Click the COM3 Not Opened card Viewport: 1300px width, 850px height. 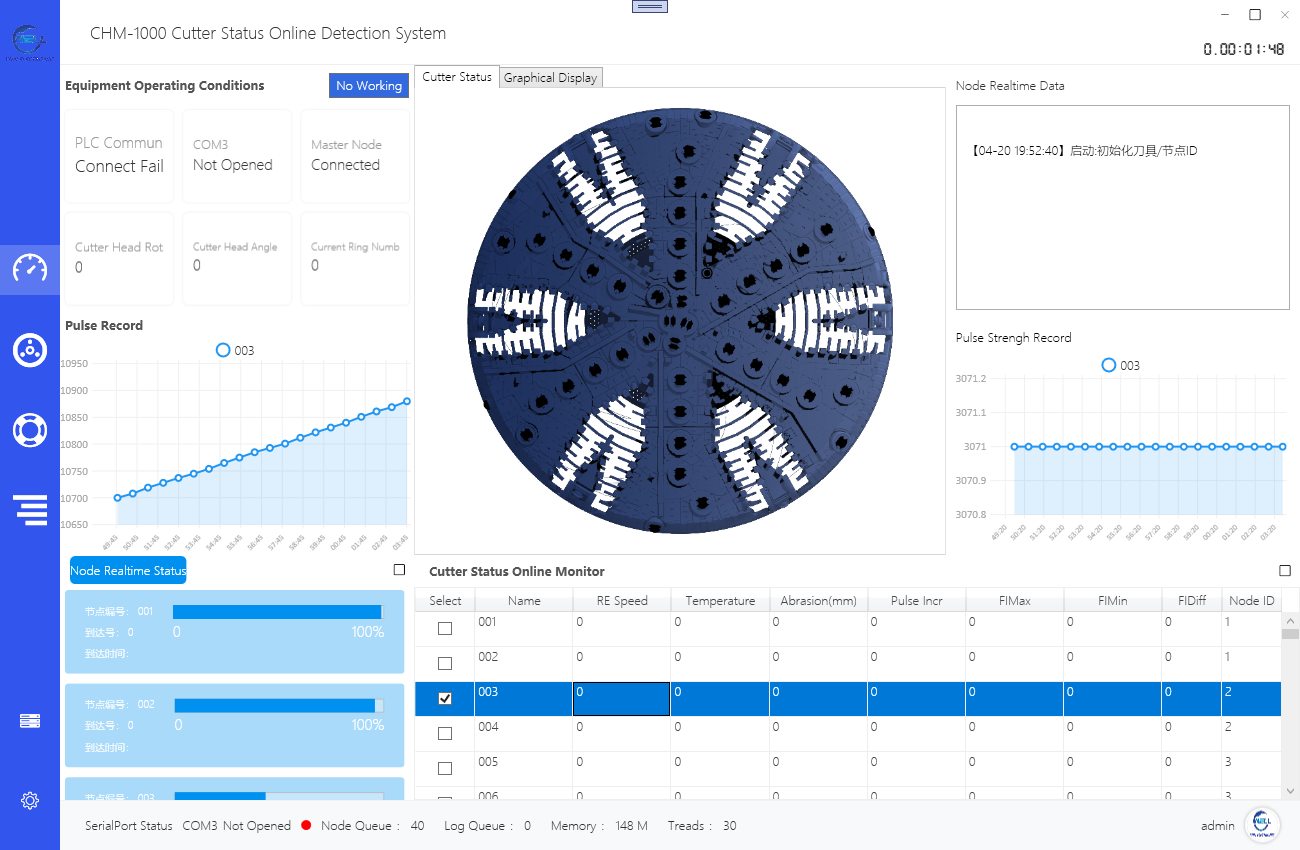pos(237,156)
